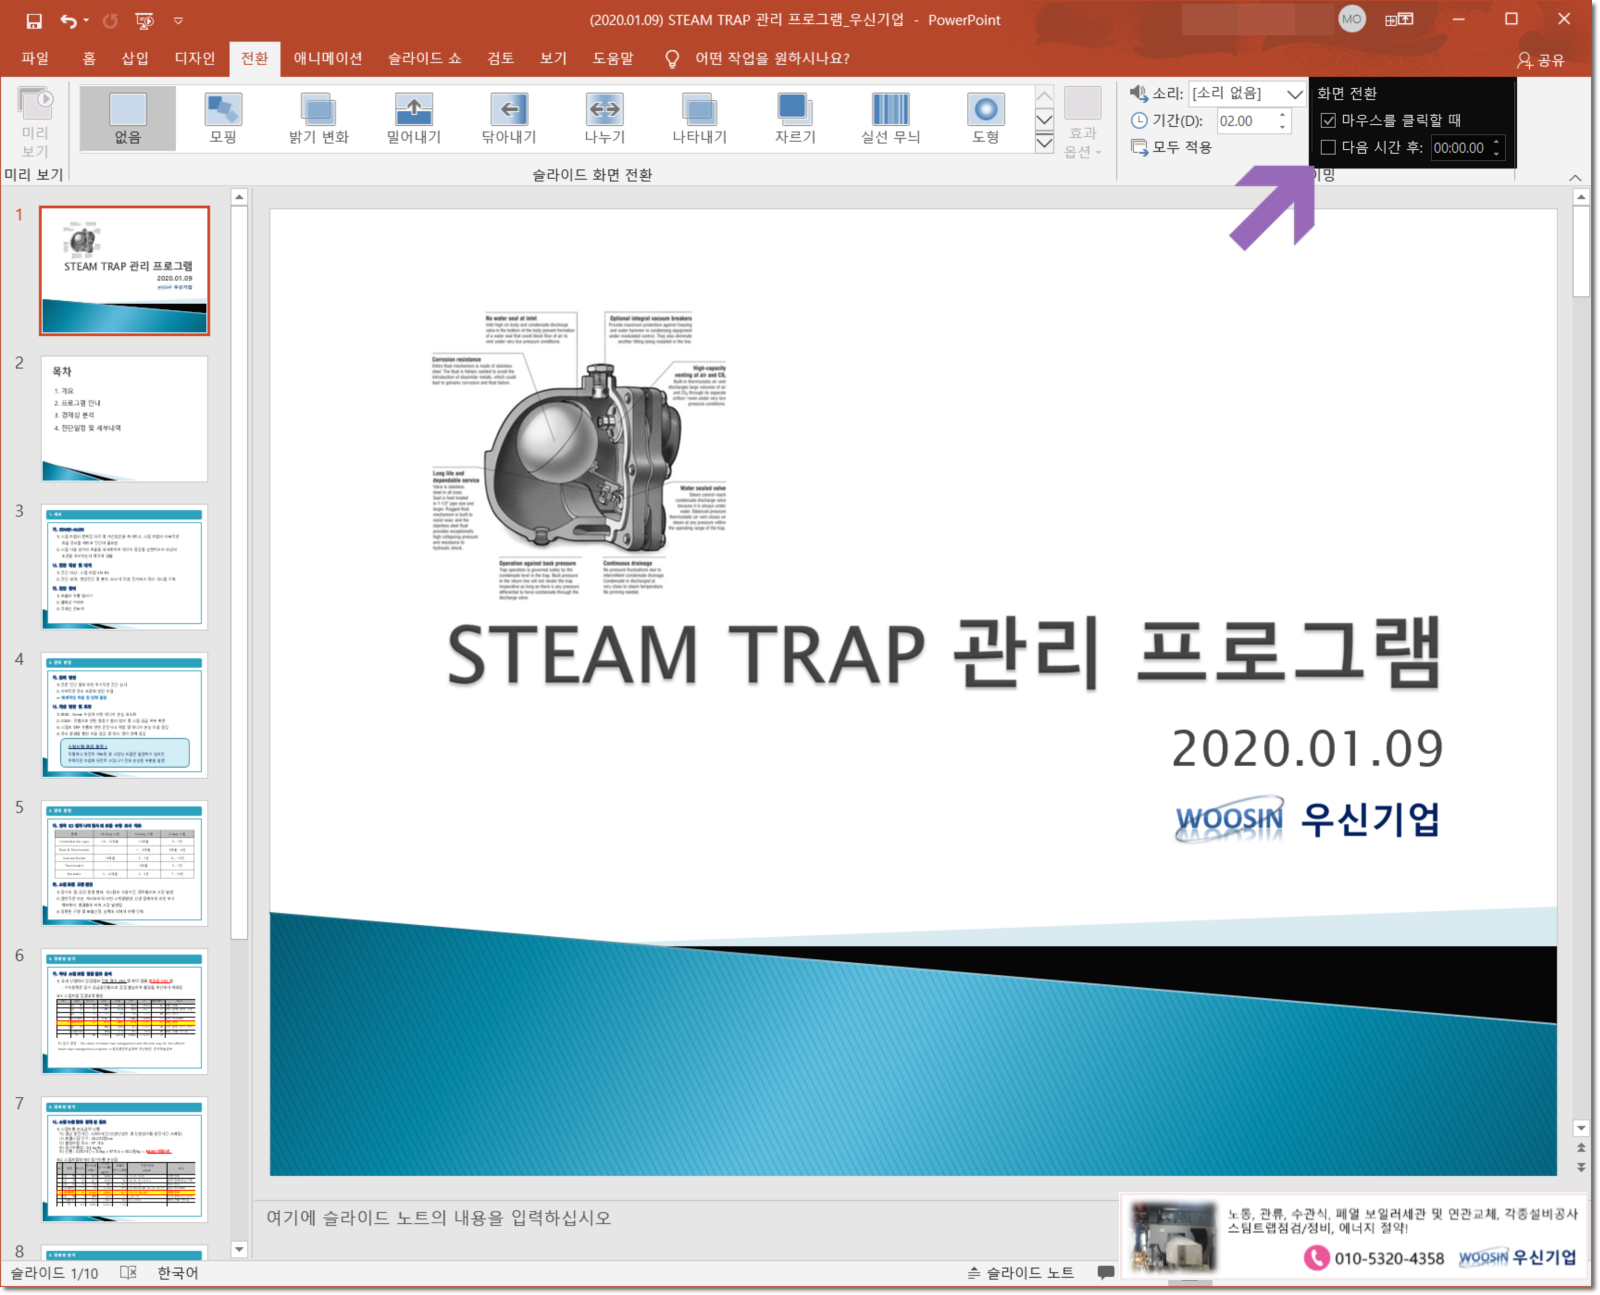Screen dimensions: 1600x1295
Task: Click the slide notes placeholder text
Action: point(438,1217)
